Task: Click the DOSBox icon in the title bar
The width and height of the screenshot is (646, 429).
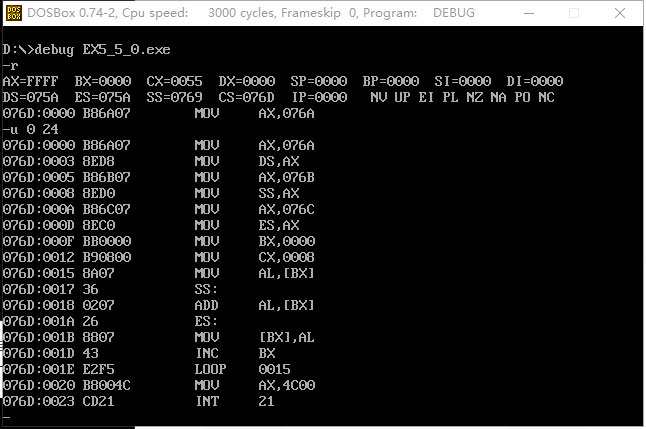Action: (x=14, y=13)
